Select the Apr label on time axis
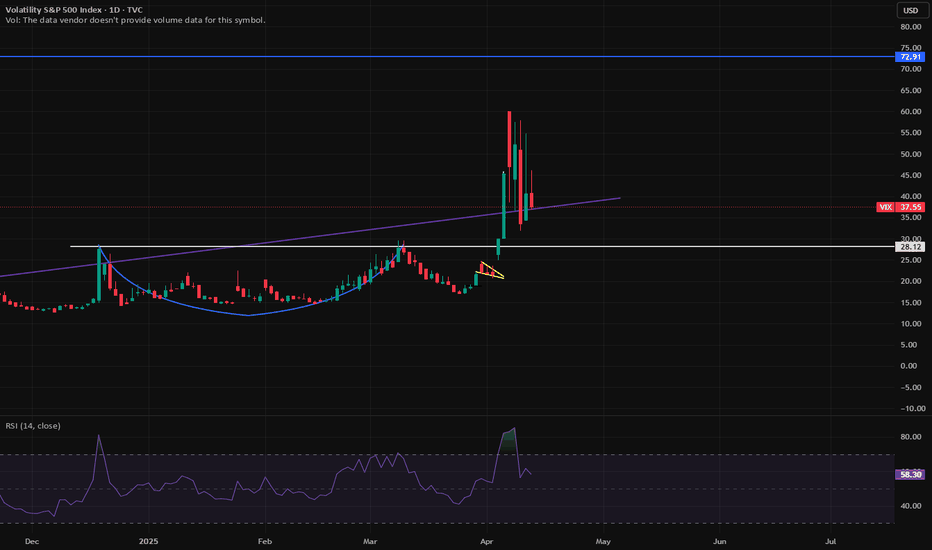Screen dimensions: 932x550 coord(486,541)
